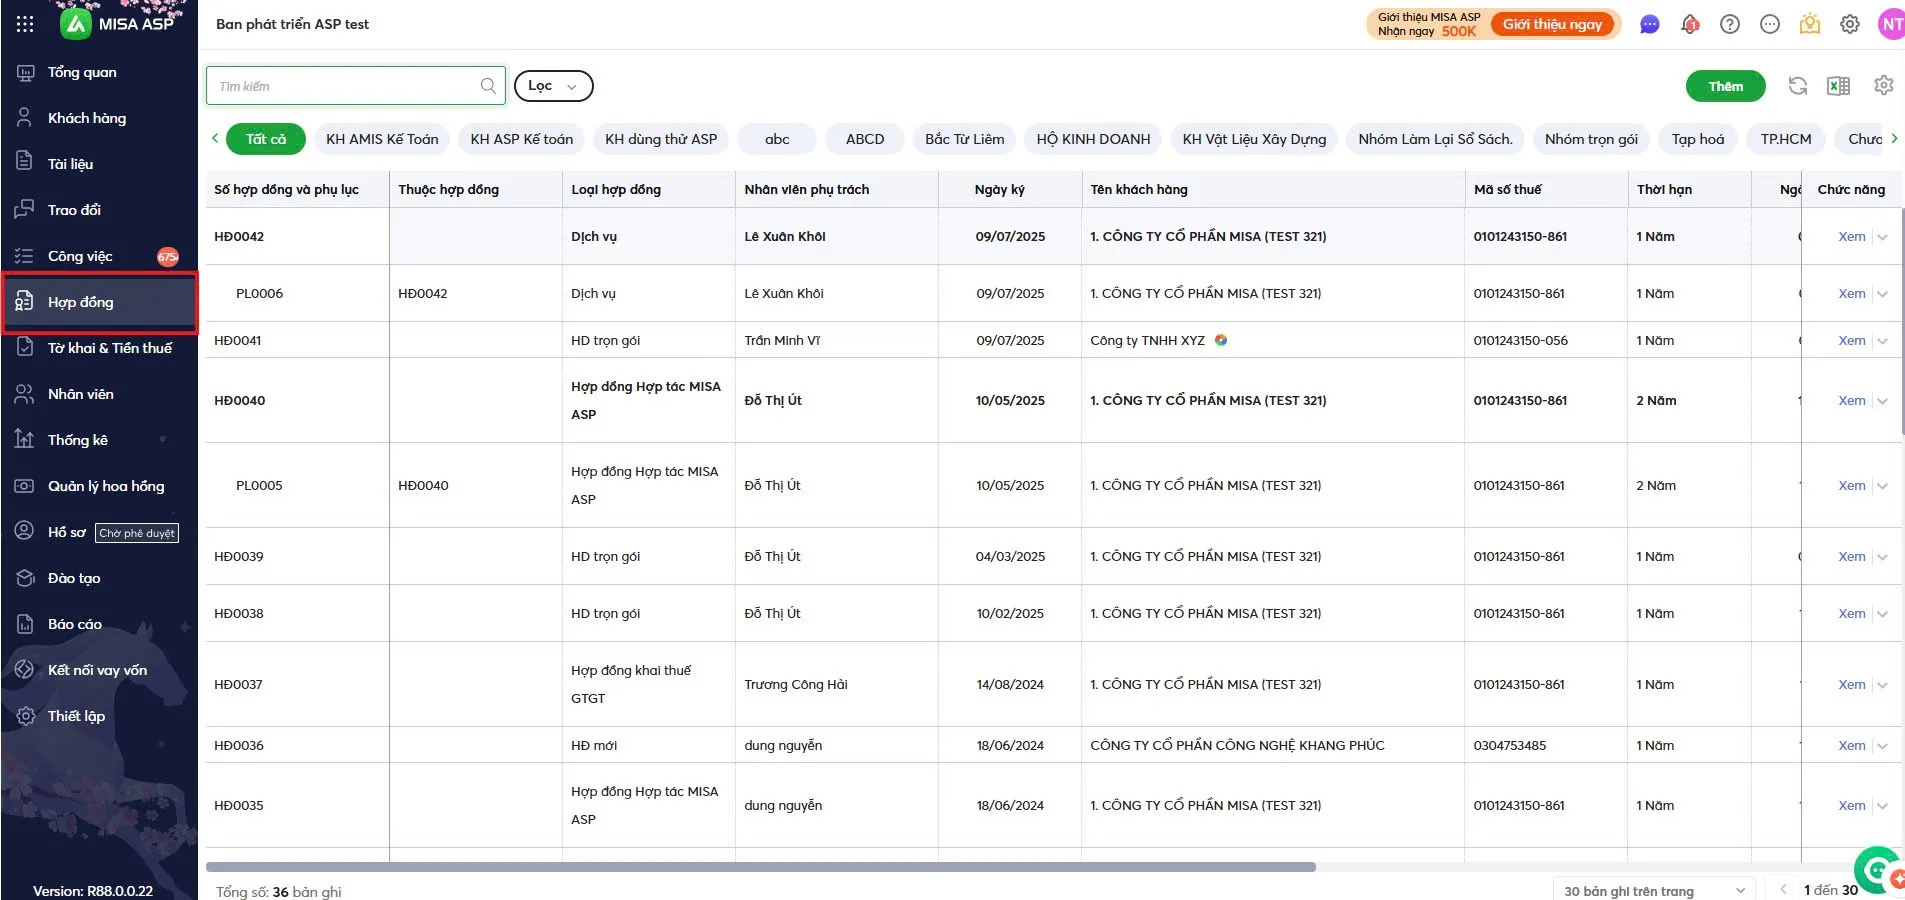Open Quản lý hoa hồng menu
Image resolution: width=1905 pixels, height=900 pixels.
(99, 486)
